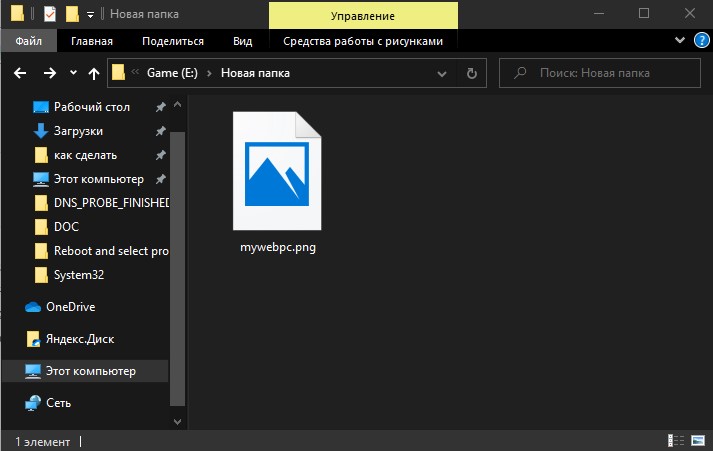713x451 pixels.
Task: Open Customize Quick Access Toolbar dropdown
Action: coord(90,15)
